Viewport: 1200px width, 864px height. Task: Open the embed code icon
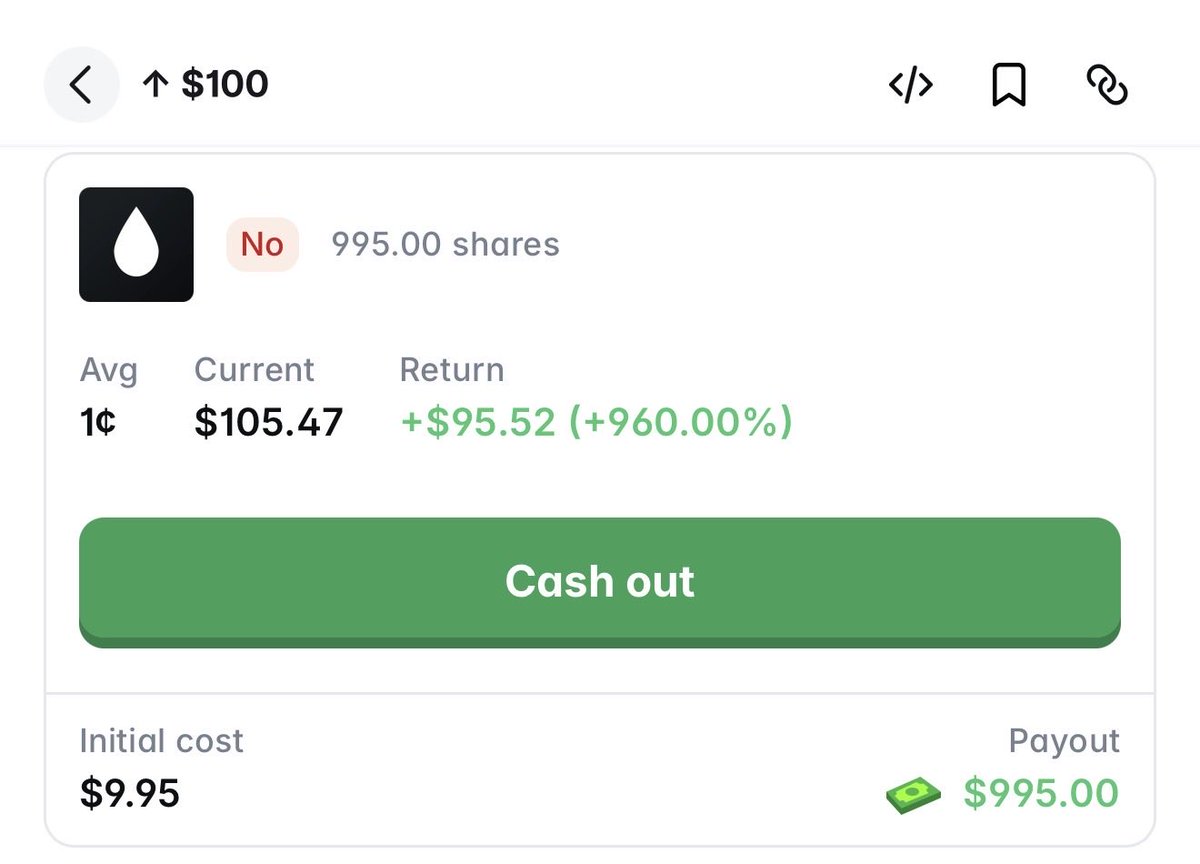tap(911, 86)
